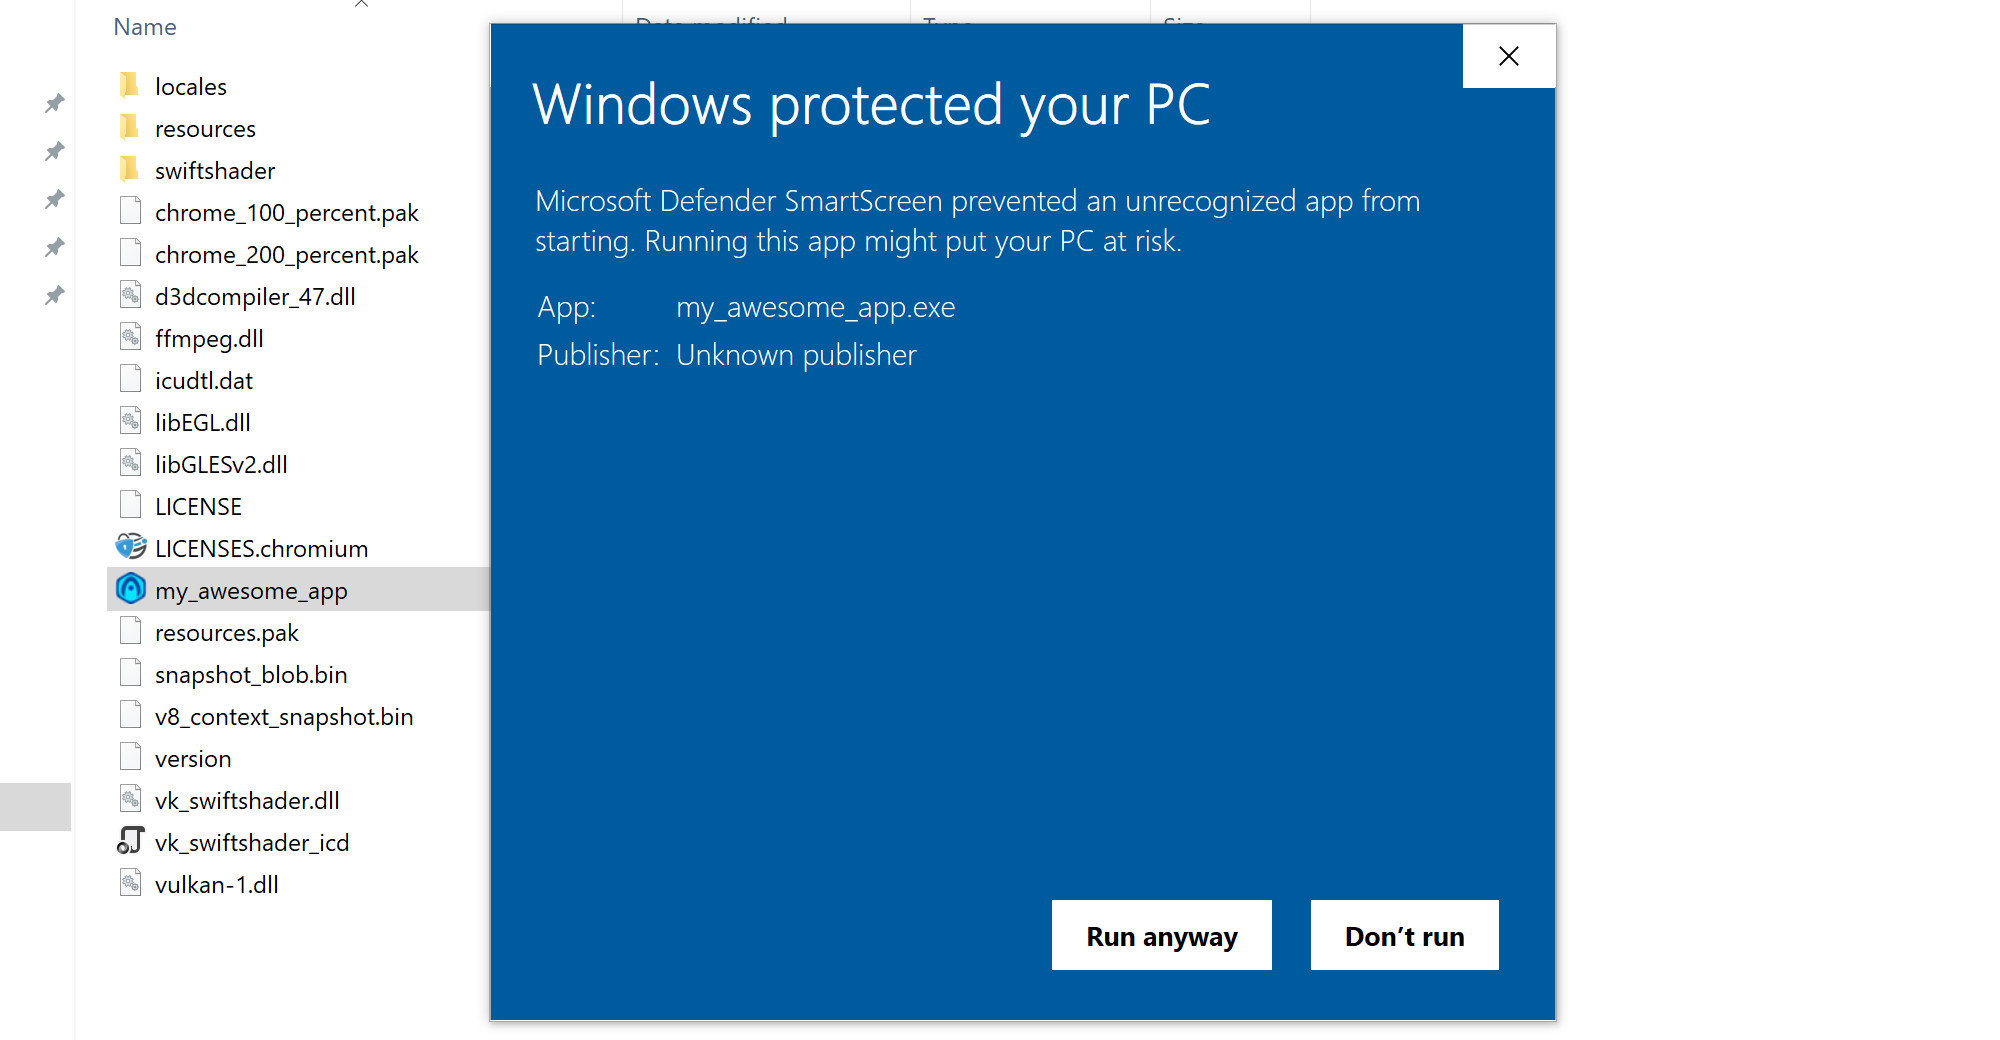The height and width of the screenshot is (1040, 2000).
Task: Select 'vk_swiftshader_icd' file name
Action: click(252, 843)
